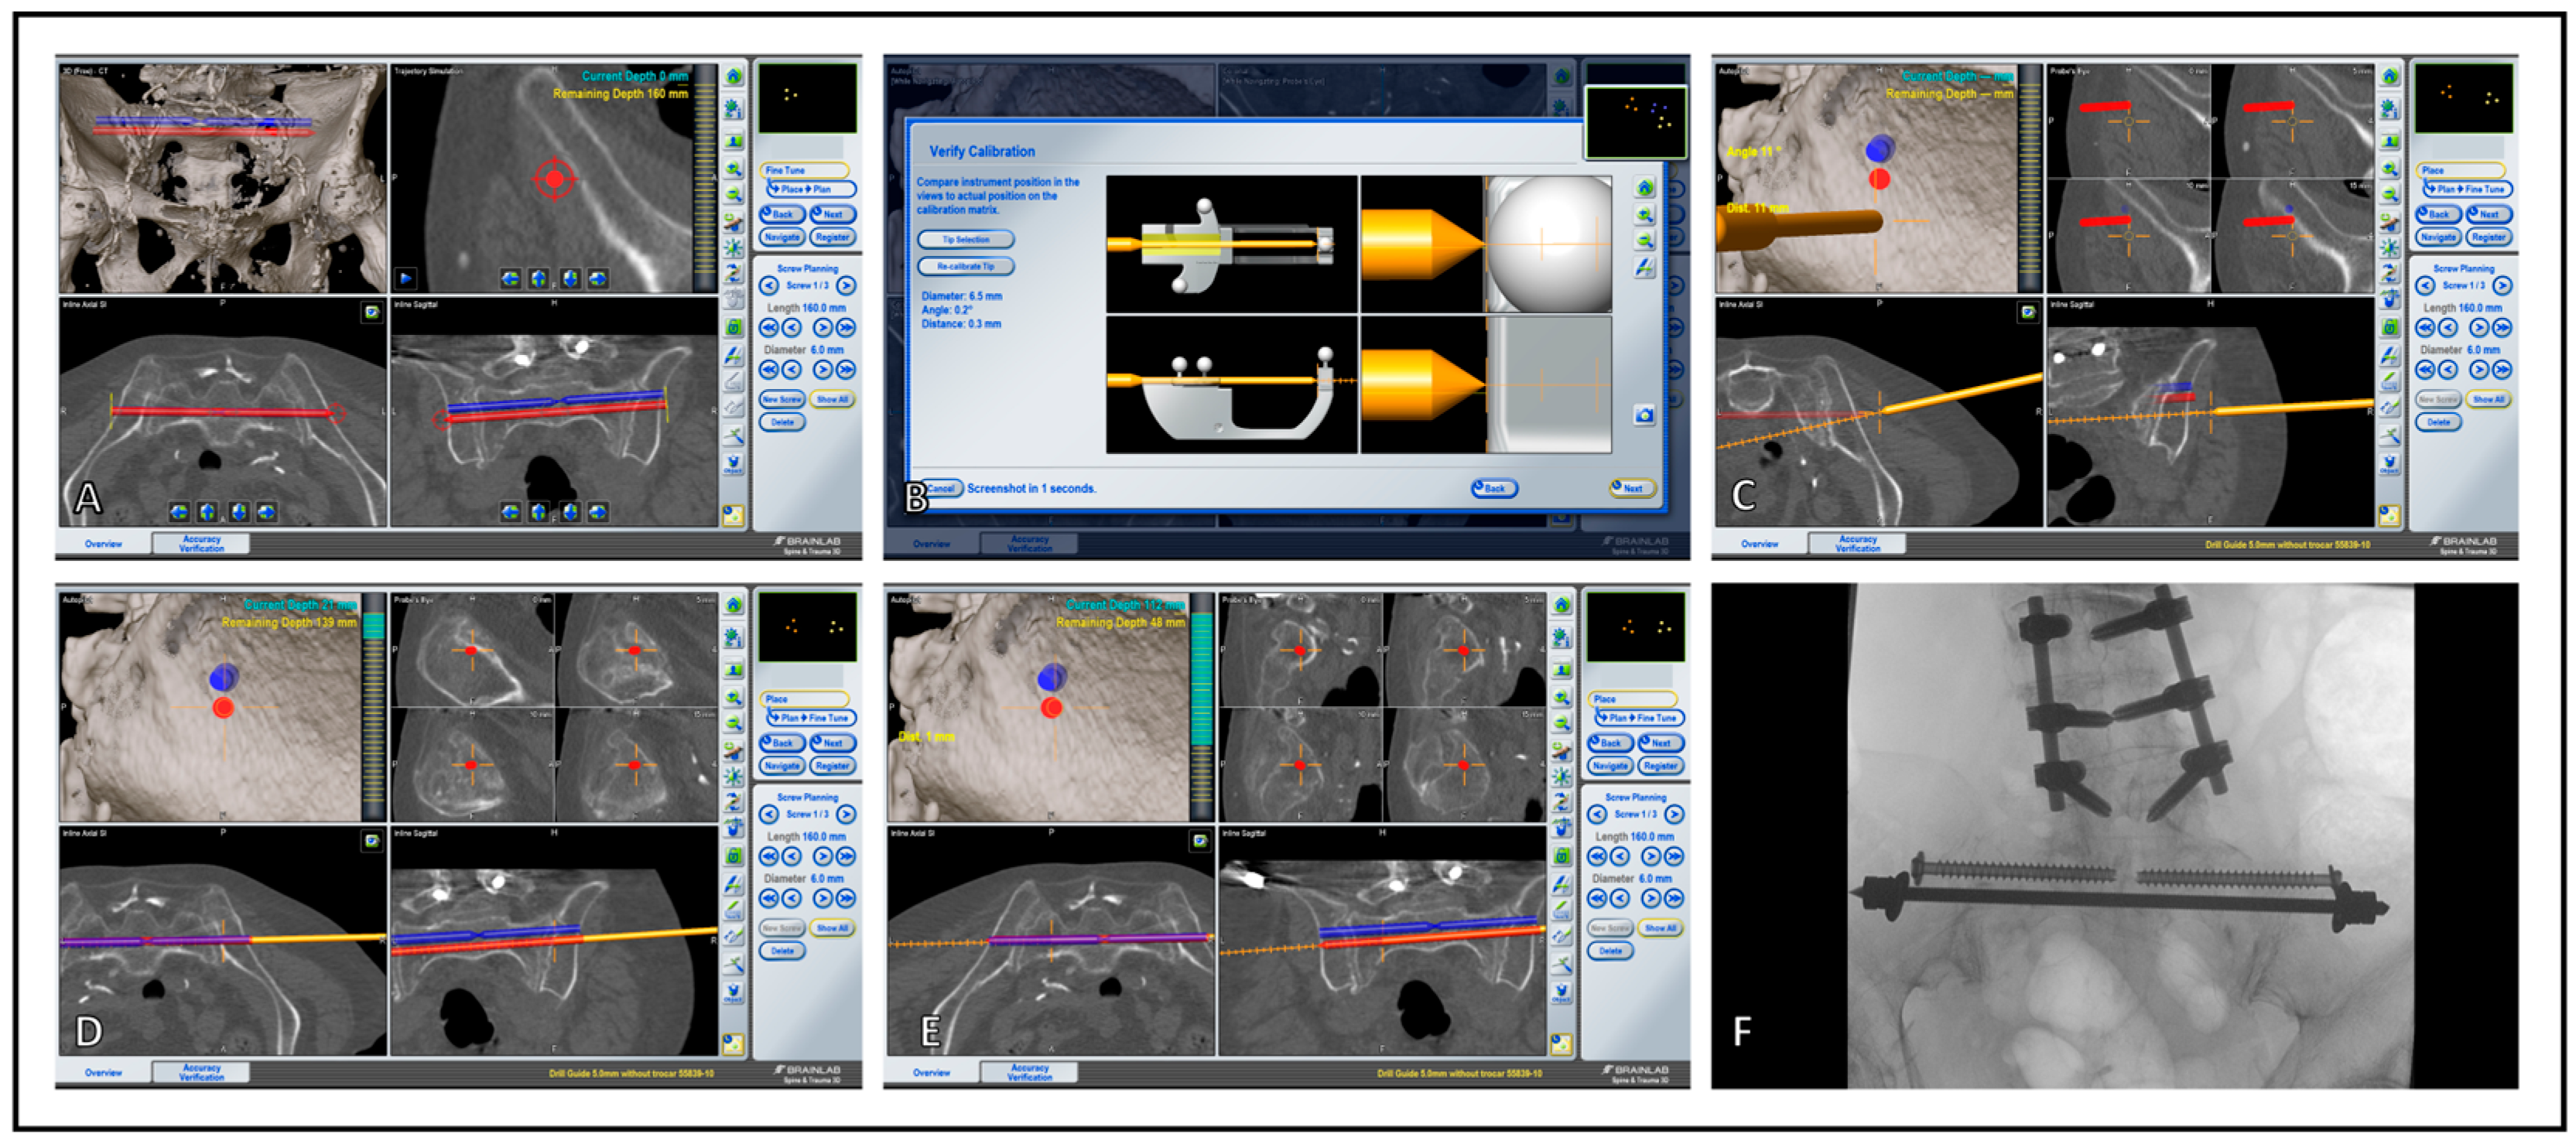Click Re-calibrate Tip button
This screenshot has height=1144, width=2576.
click(x=965, y=267)
